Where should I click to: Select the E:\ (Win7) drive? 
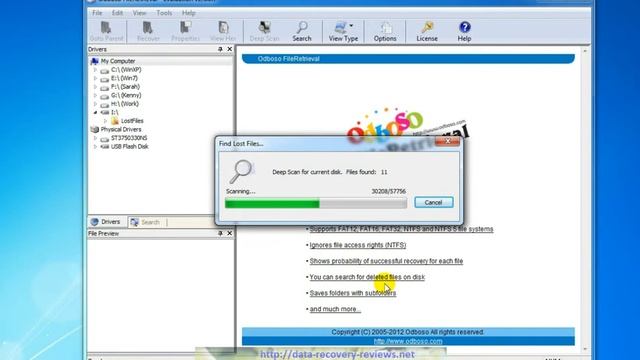[x=124, y=78]
